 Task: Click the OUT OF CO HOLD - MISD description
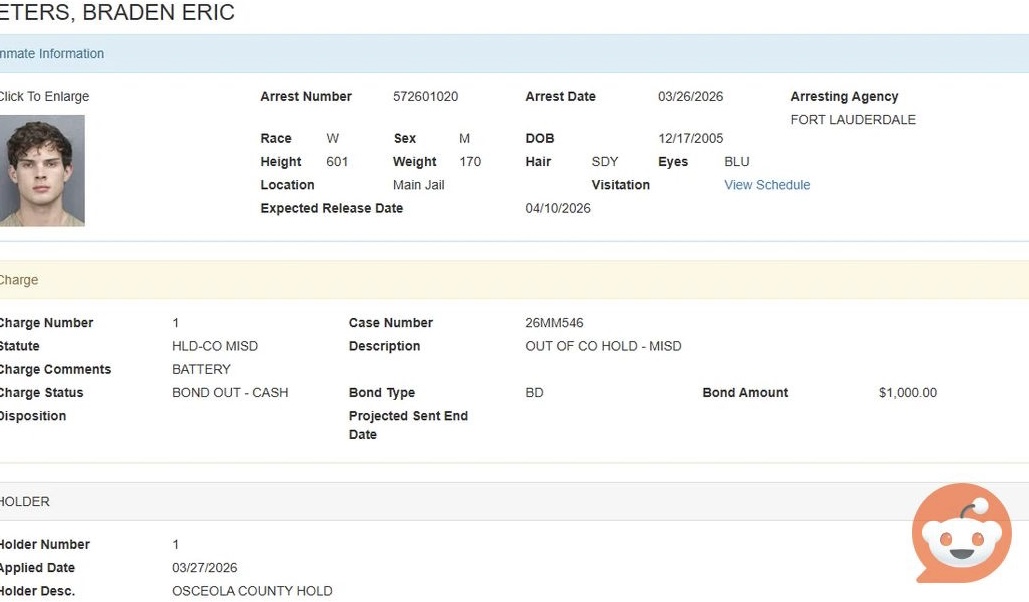click(603, 346)
